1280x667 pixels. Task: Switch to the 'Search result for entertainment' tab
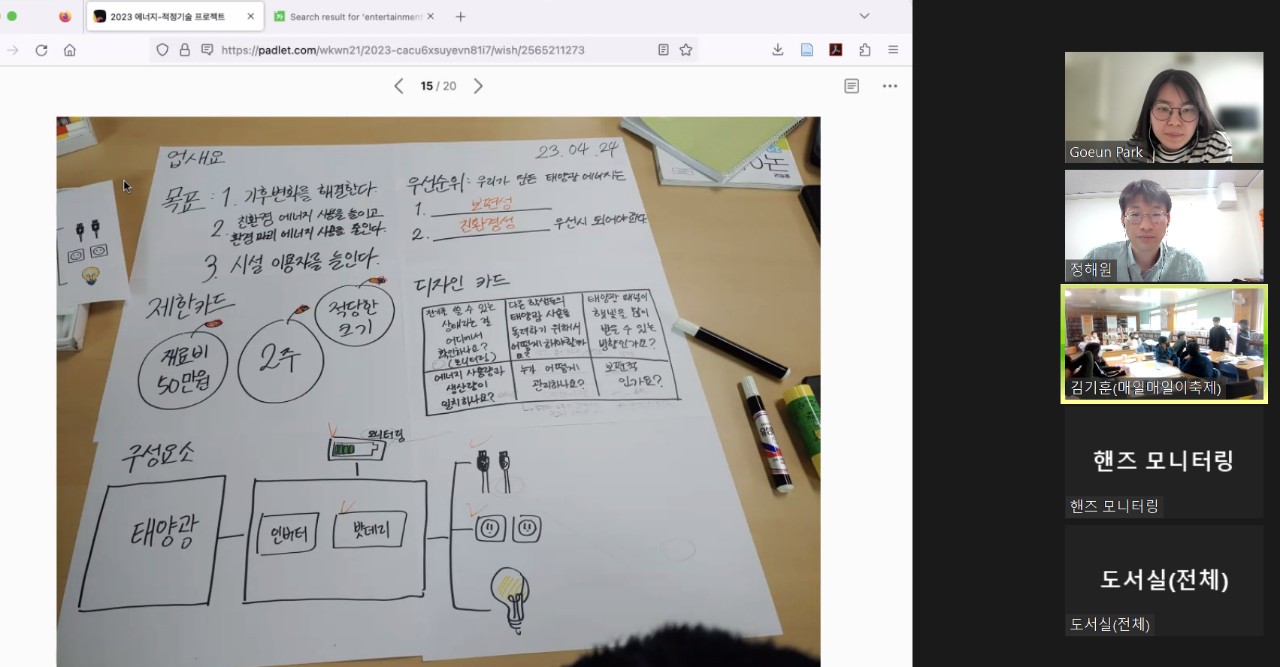355,17
